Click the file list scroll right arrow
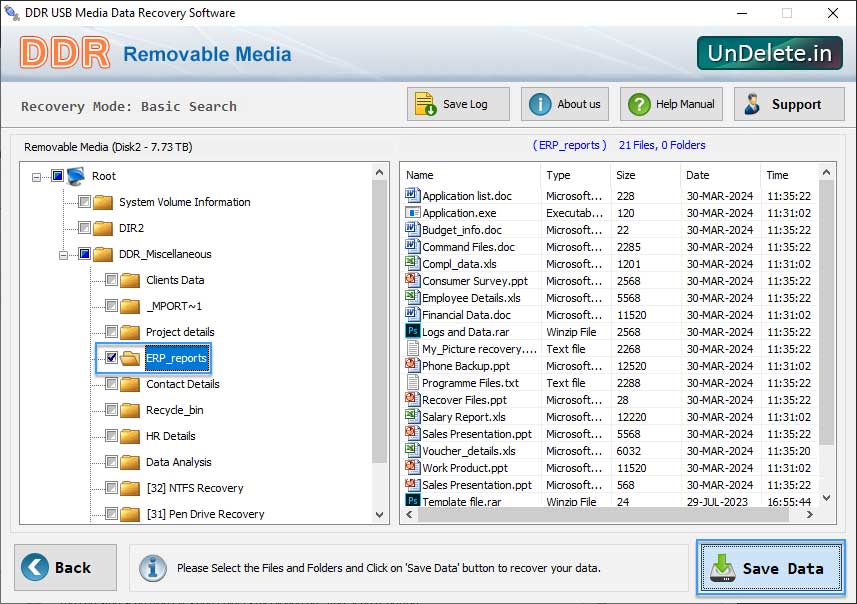The image size is (857, 604). [809, 514]
